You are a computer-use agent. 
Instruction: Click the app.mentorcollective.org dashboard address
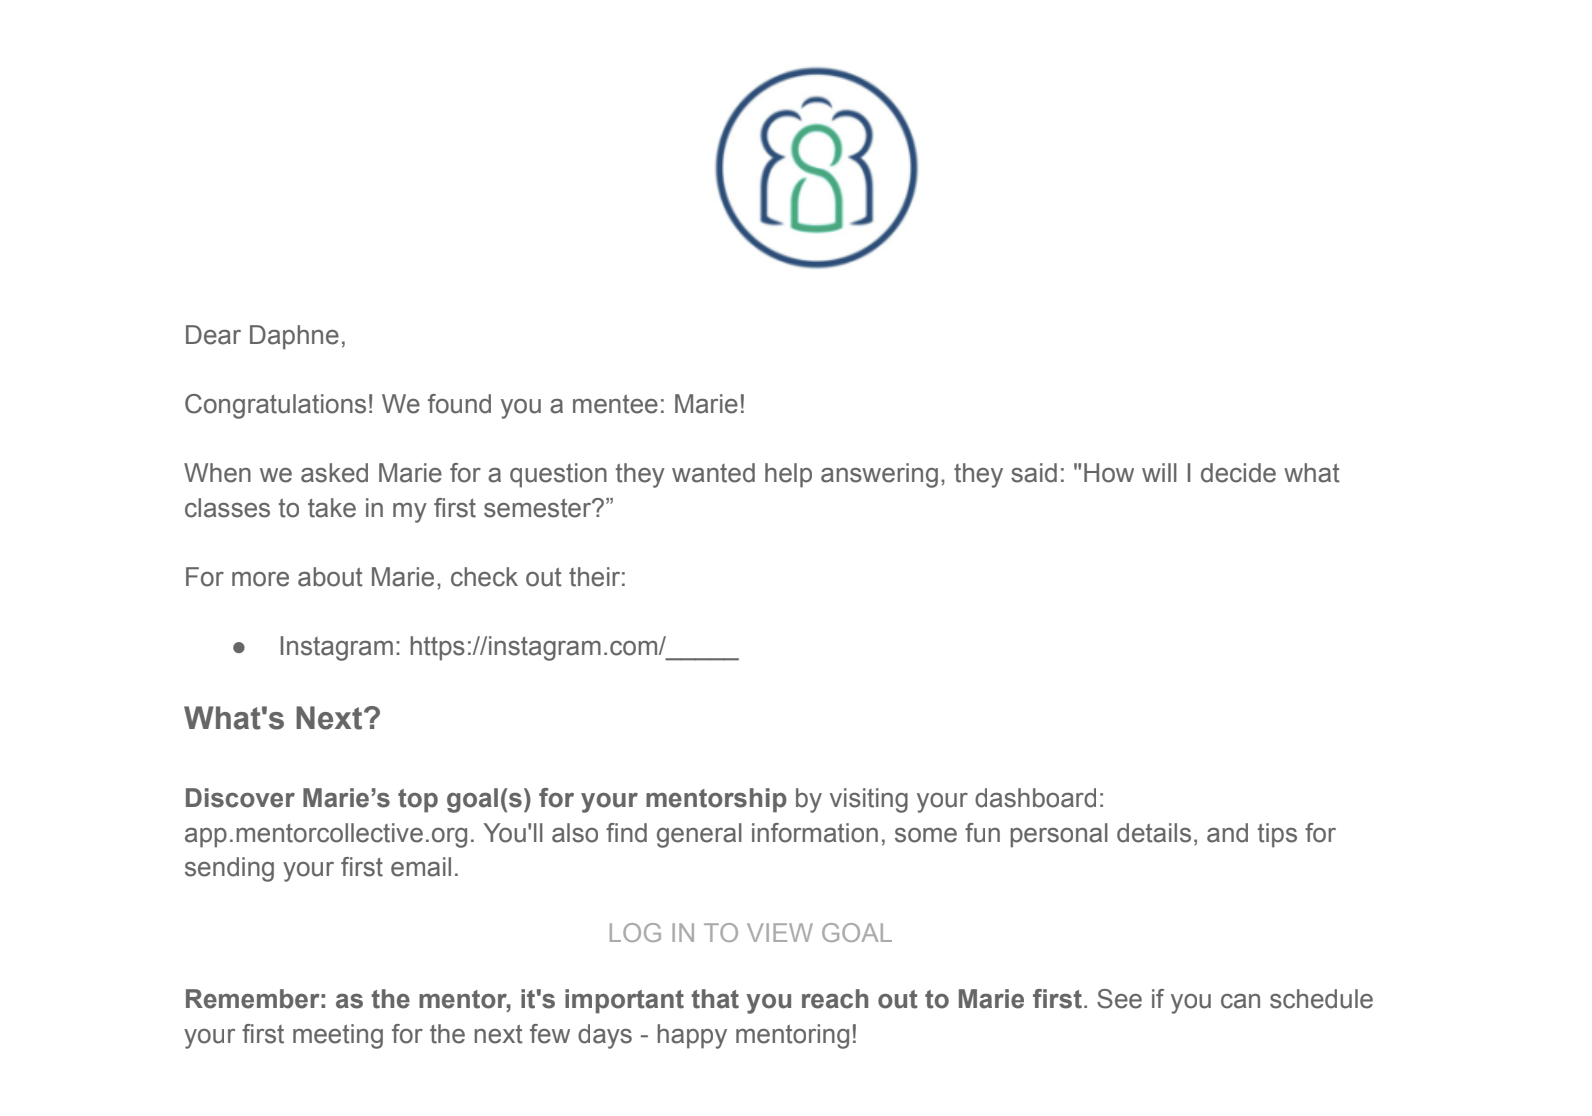tap(328, 833)
